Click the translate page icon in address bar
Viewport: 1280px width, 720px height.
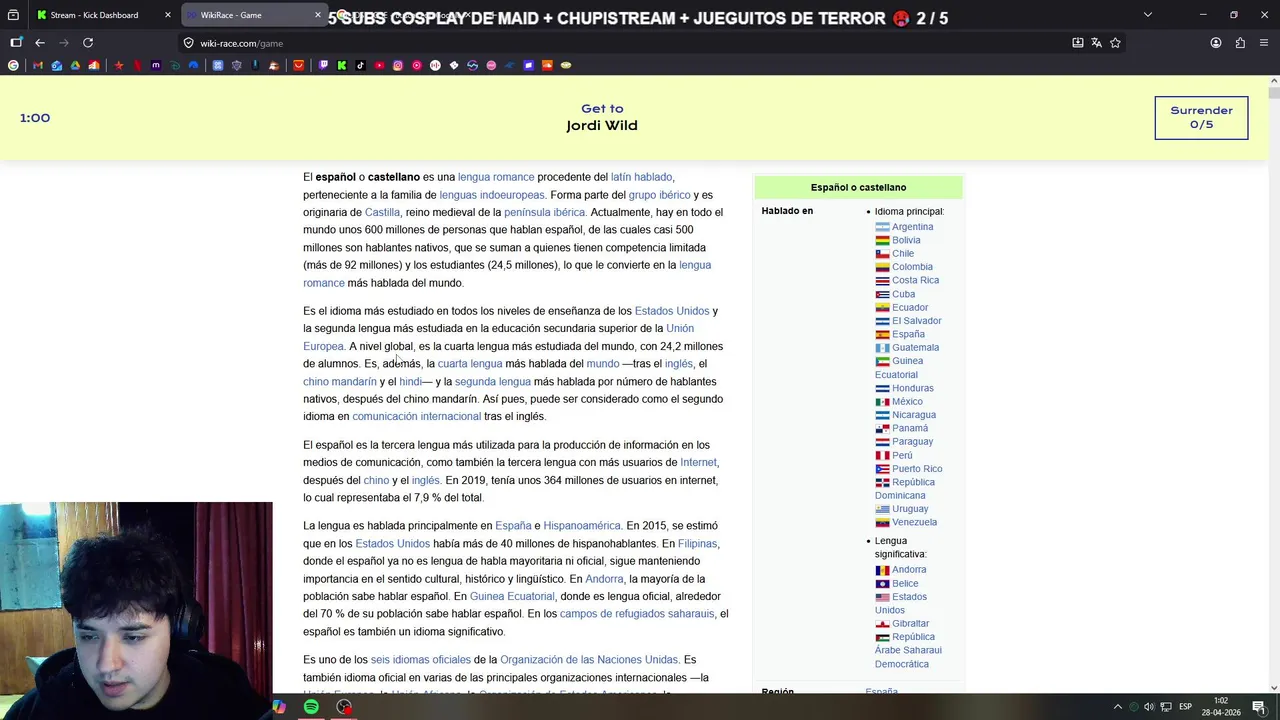click(x=1096, y=43)
